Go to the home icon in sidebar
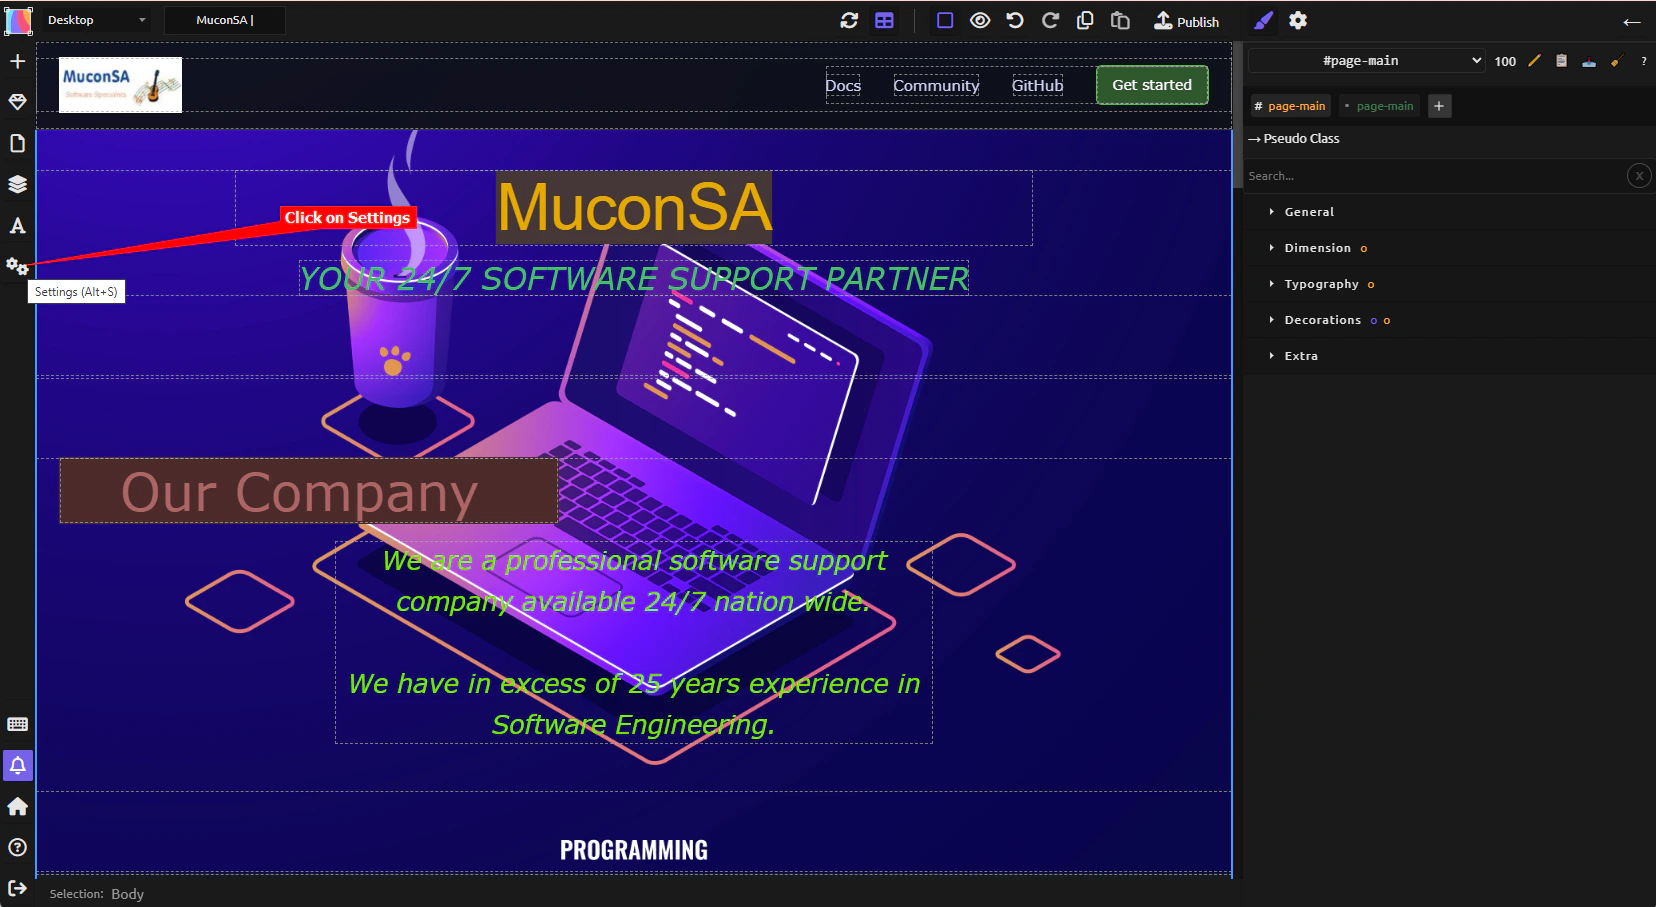The image size is (1656, 907). [17, 806]
